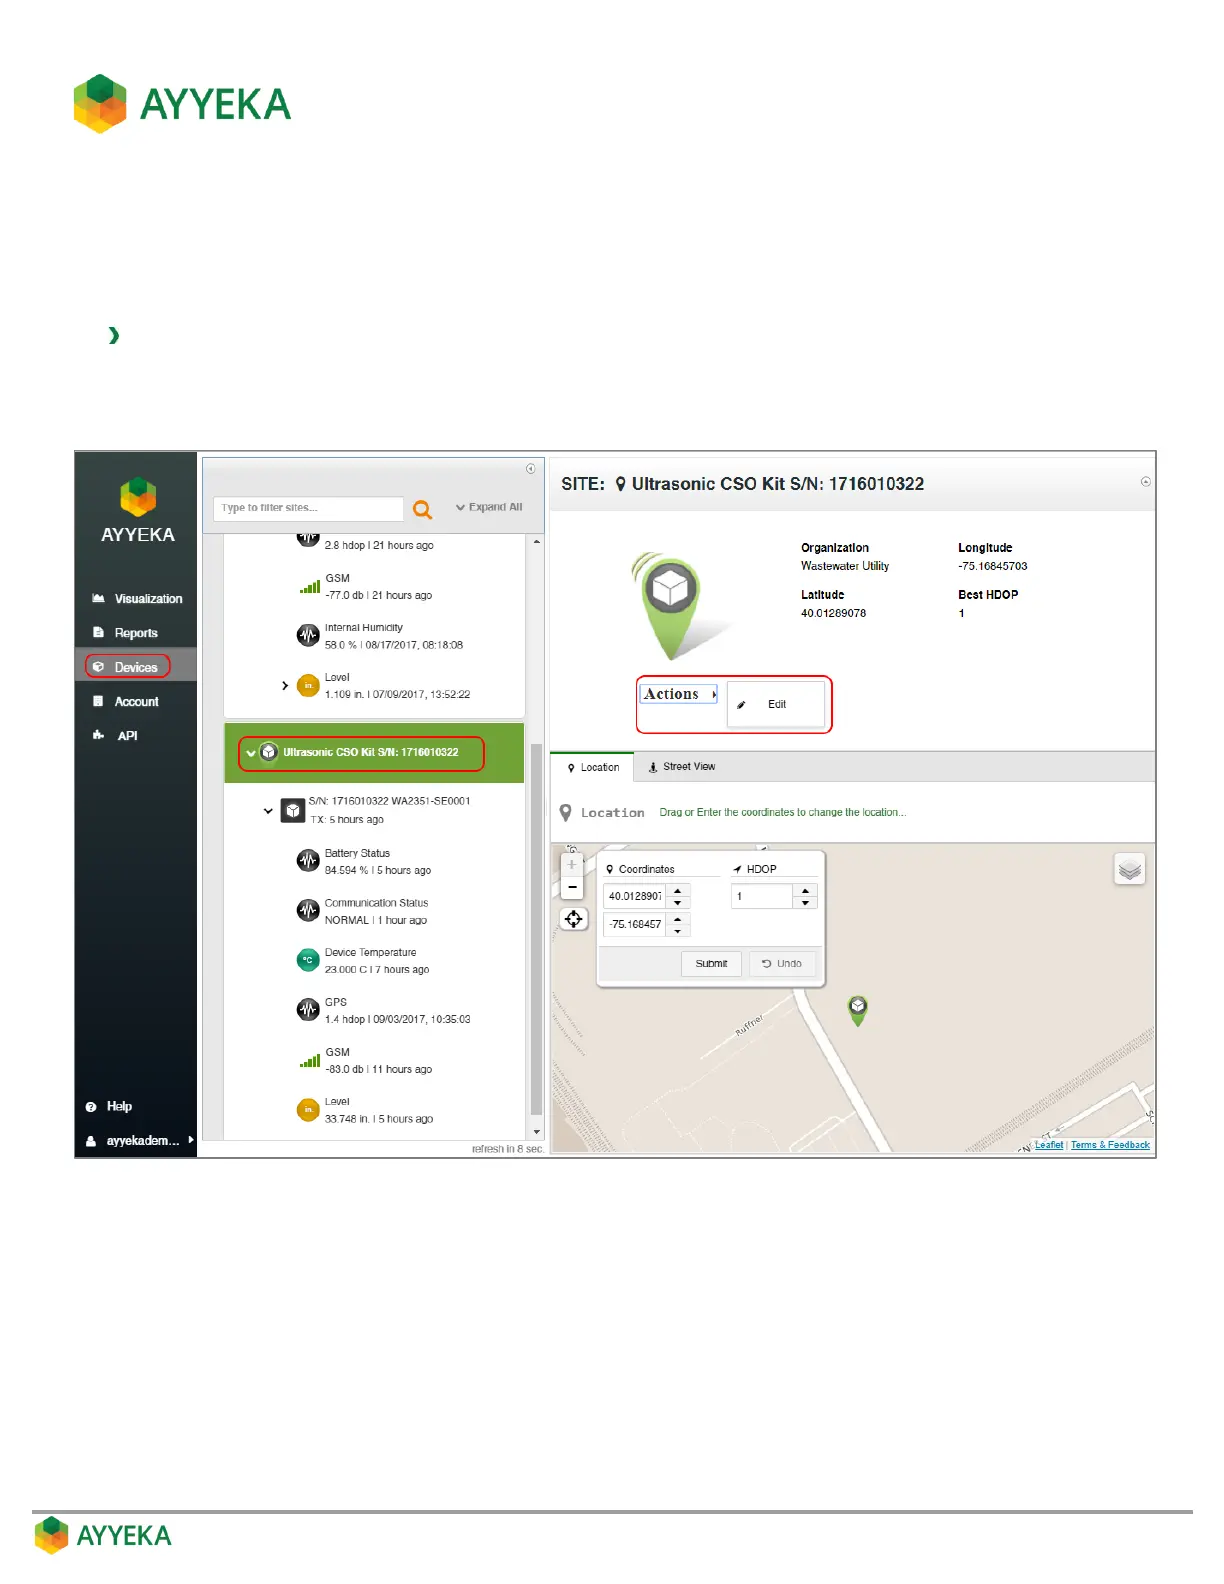Increase longitude with up stepper

coord(678,919)
